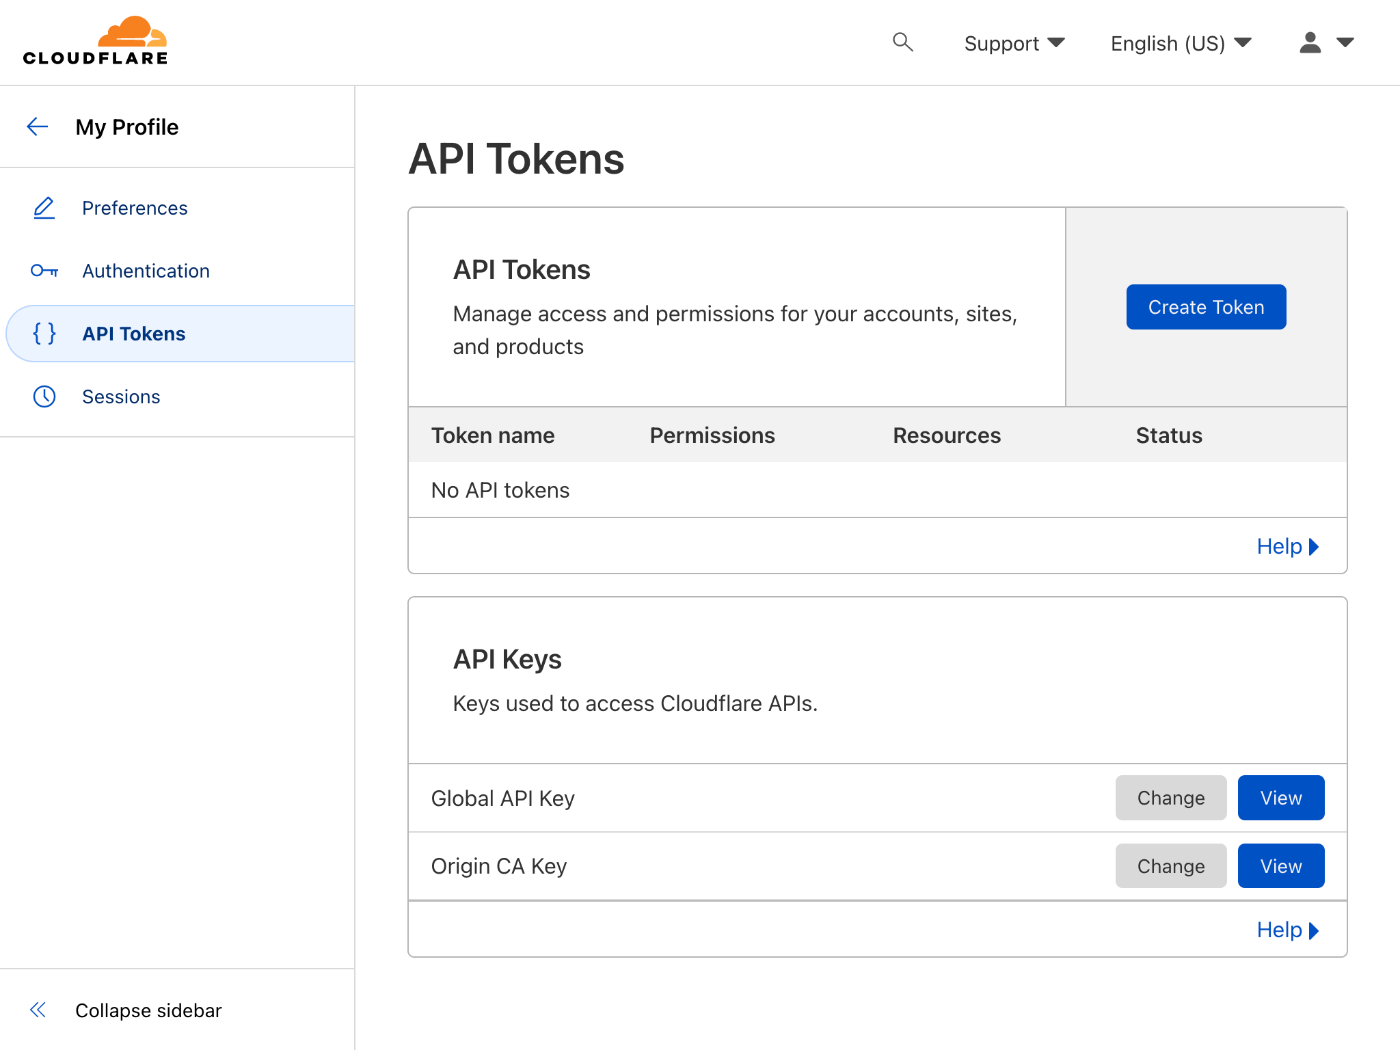Viewport: 1400px width, 1050px height.
Task: Click the Cloudflare logo
Action: (96, 41)
